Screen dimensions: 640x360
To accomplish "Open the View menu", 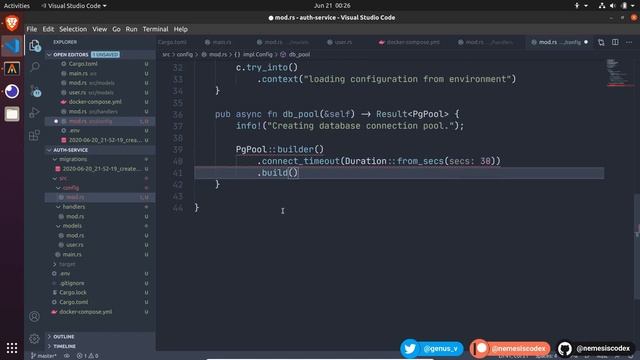I will click(x=100, y=29).
